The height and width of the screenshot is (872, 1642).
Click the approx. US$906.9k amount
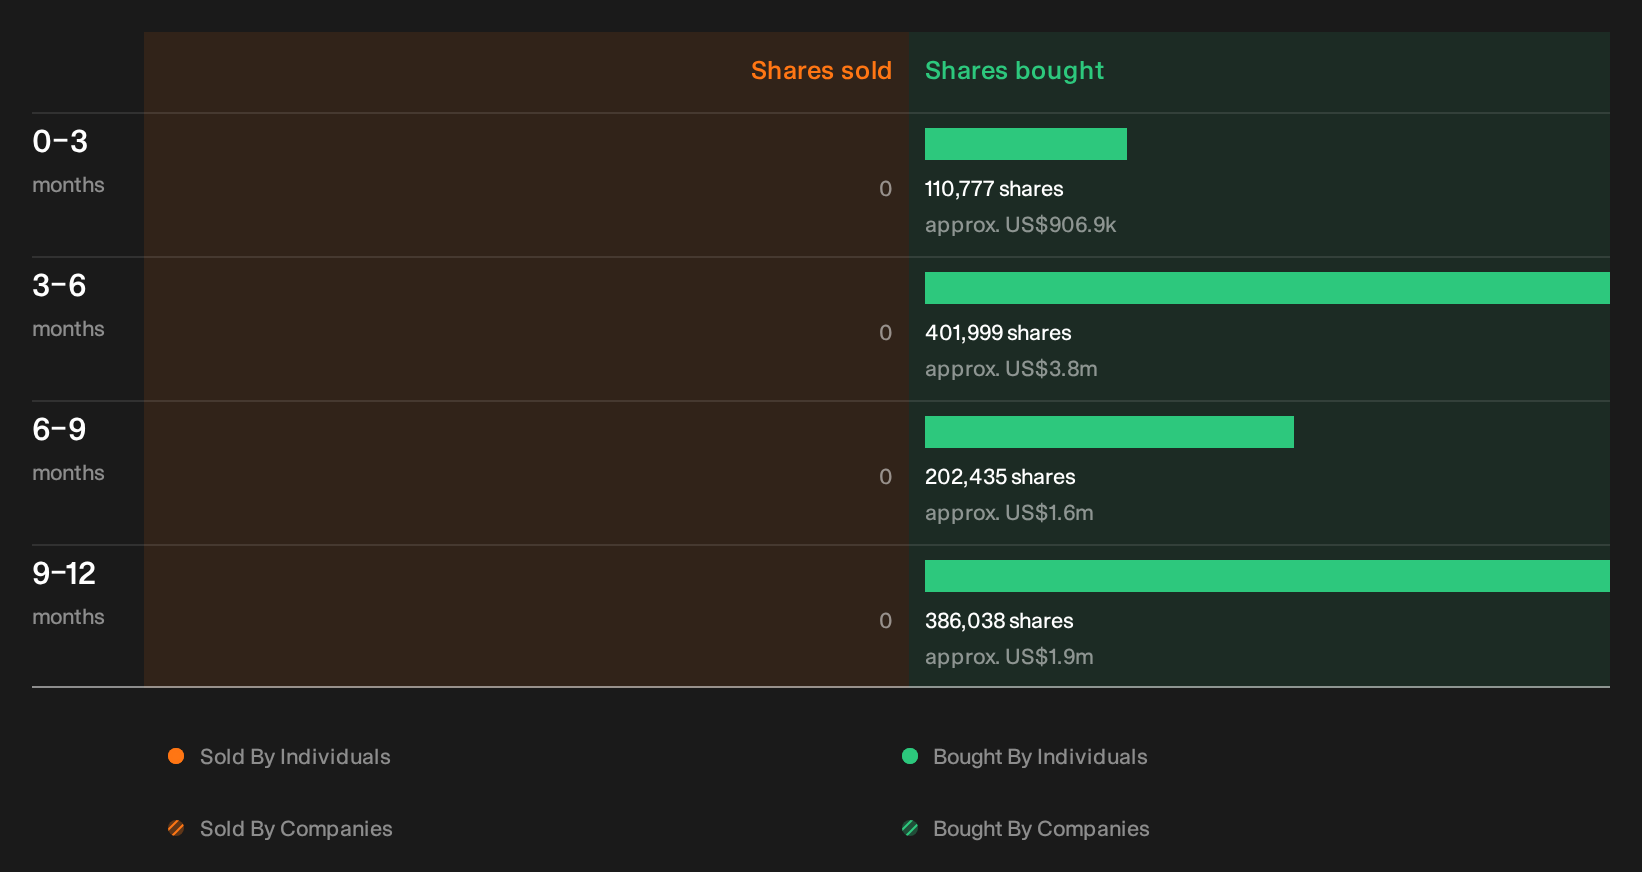[x=1020, y=225]
